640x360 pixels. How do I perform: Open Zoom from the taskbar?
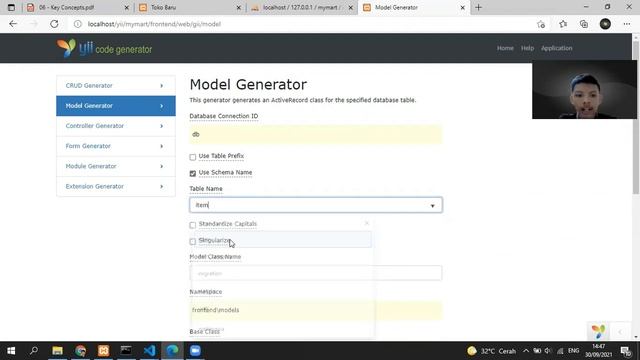195,351
